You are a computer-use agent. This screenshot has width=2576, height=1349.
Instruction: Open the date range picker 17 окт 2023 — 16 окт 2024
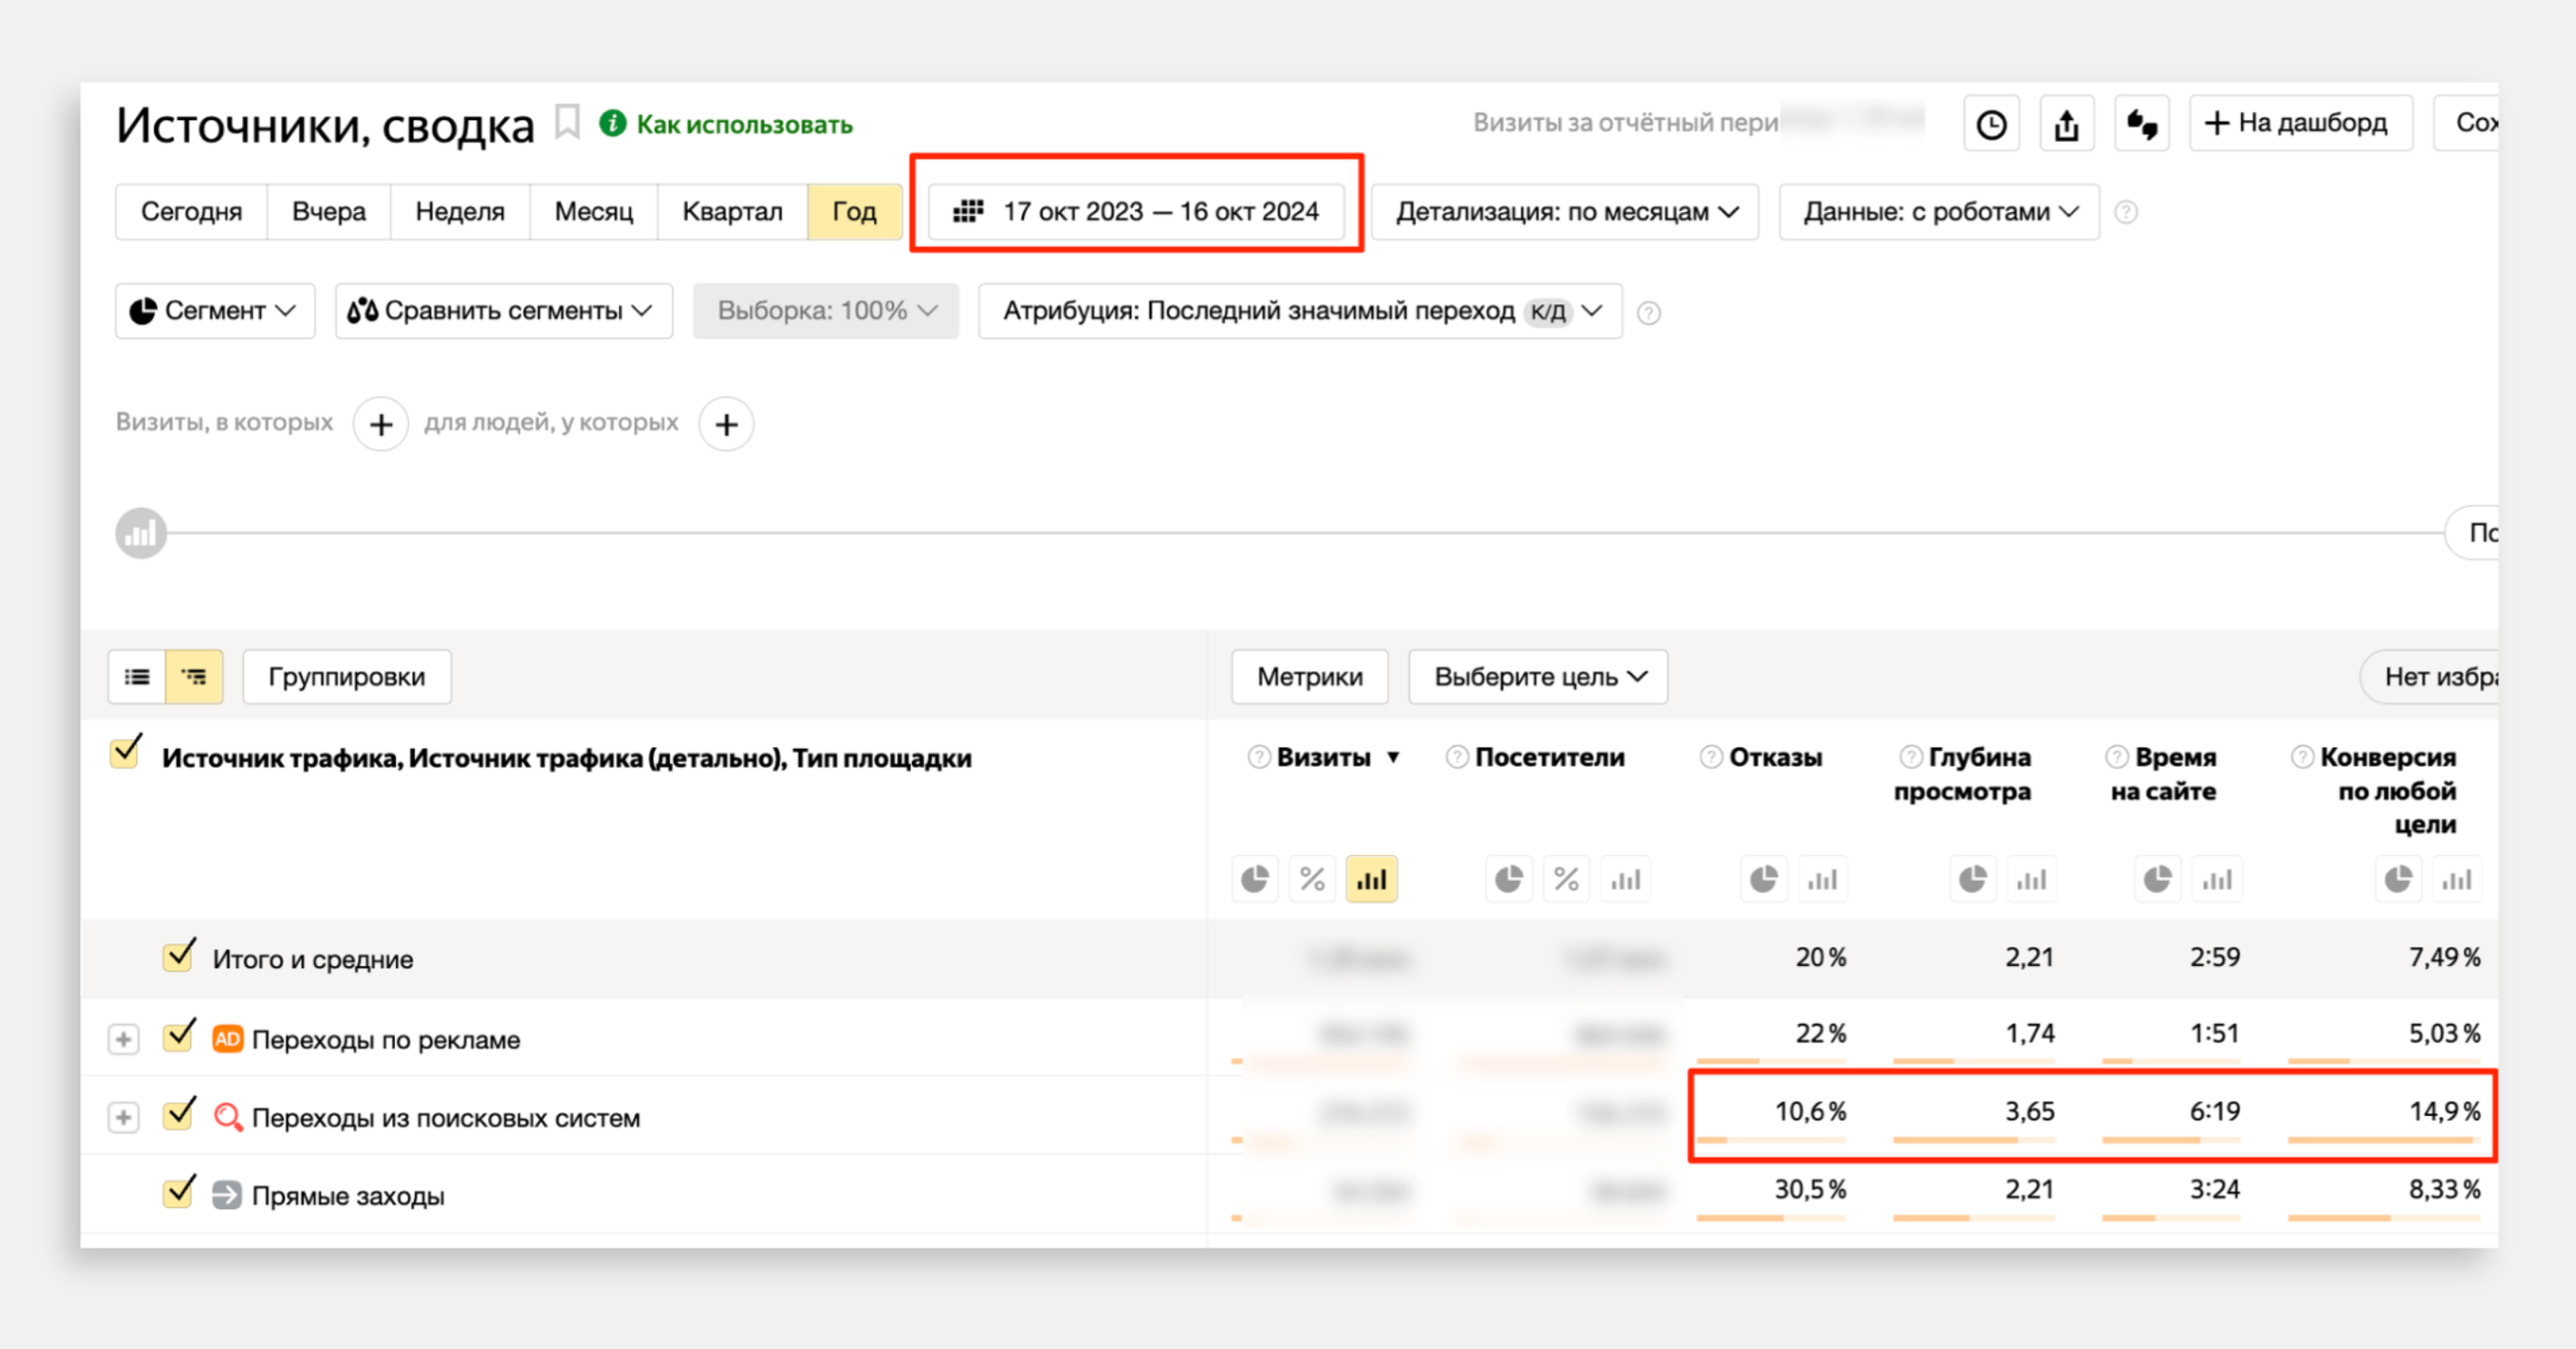point(1137,212)
